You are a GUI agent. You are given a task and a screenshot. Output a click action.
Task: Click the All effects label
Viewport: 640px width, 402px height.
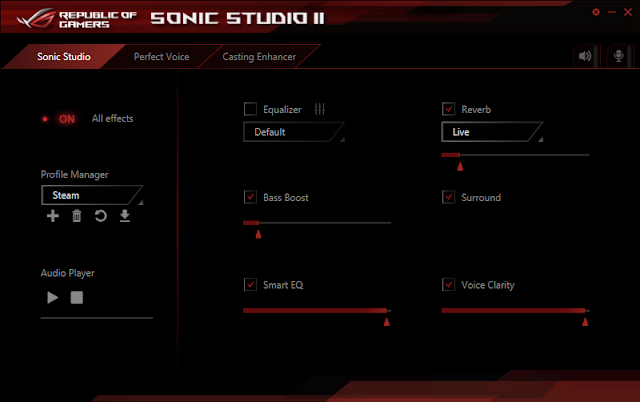(112, 118)
